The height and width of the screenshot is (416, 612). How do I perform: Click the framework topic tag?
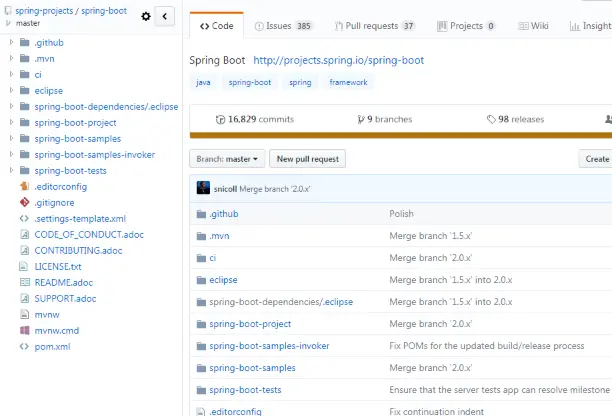[349, 82]
